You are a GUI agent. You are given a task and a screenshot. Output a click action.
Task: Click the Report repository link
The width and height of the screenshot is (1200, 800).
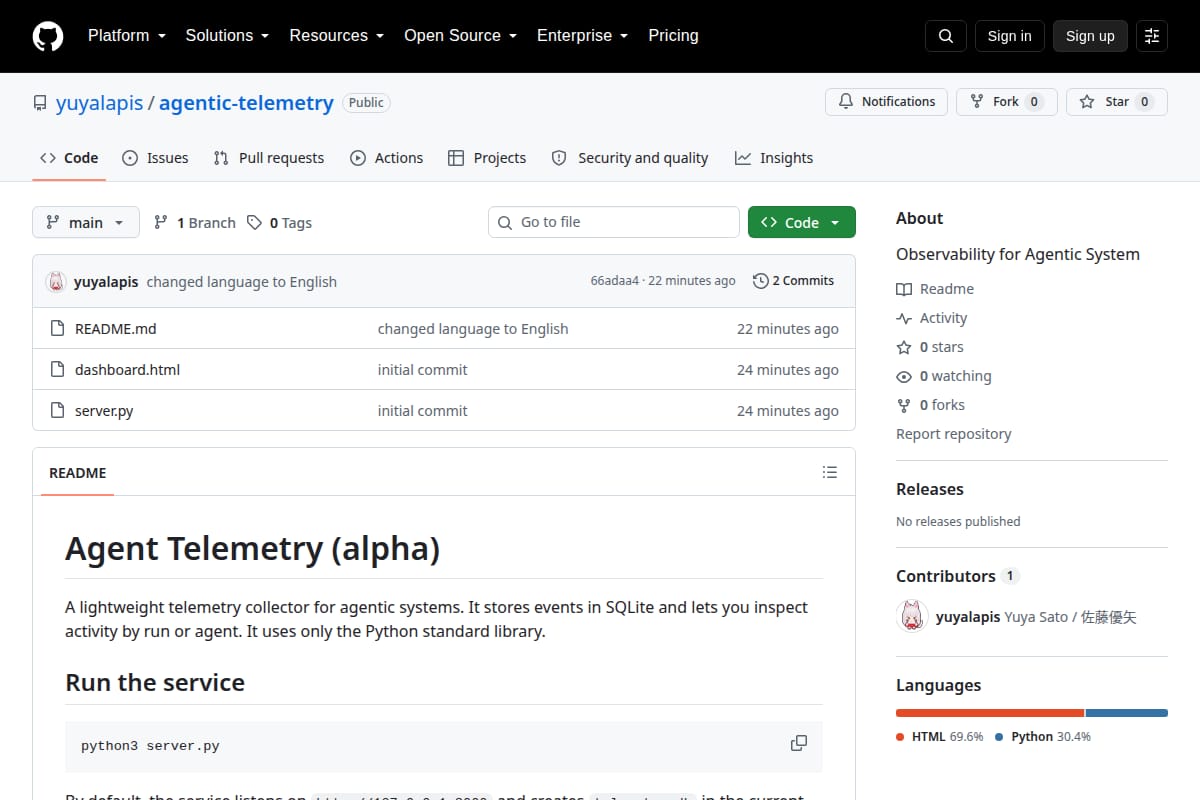[x=954, y=434]
